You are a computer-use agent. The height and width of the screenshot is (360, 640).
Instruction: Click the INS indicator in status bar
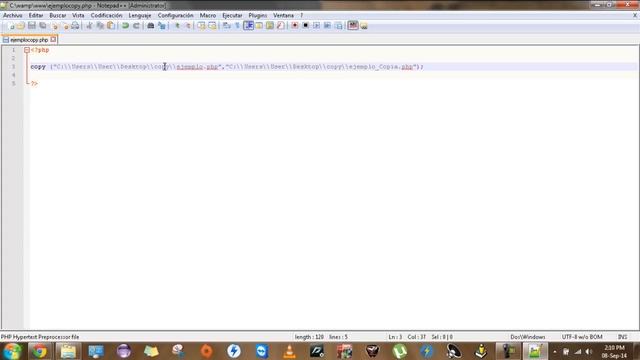pos(622,337)
